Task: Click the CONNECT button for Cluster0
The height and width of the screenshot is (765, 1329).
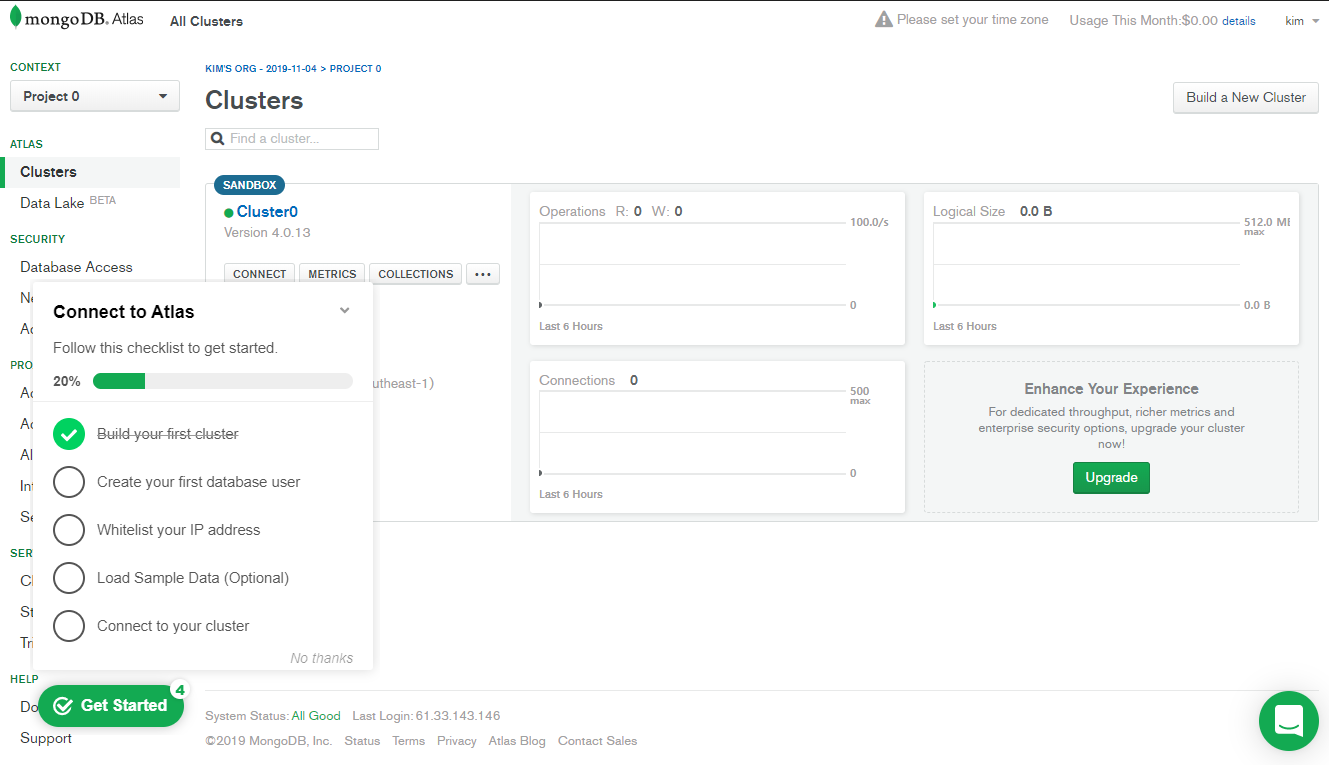Action: pos(260,274)
